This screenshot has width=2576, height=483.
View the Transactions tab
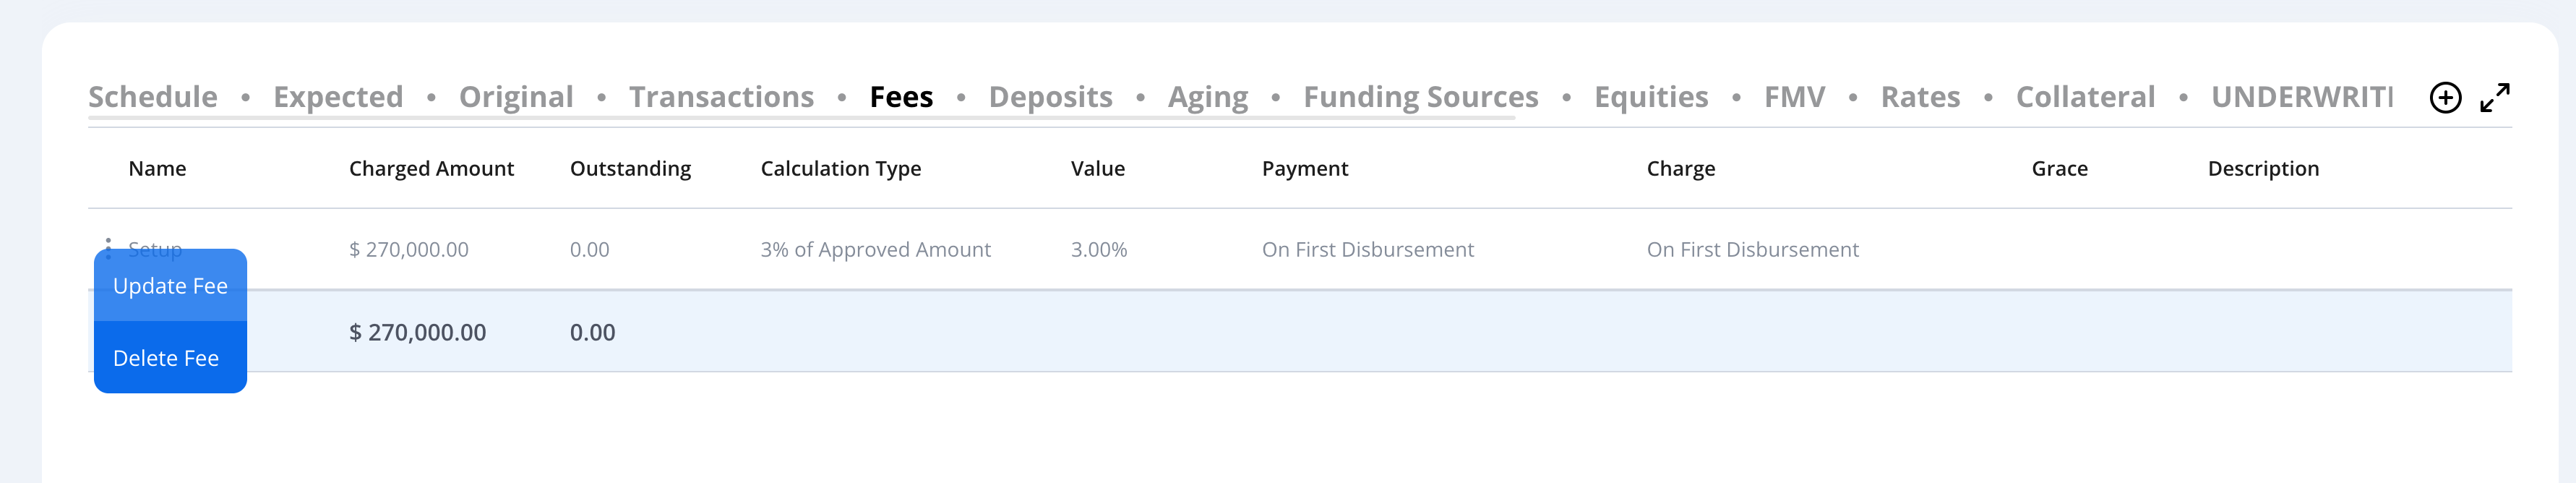coord(721,97)
